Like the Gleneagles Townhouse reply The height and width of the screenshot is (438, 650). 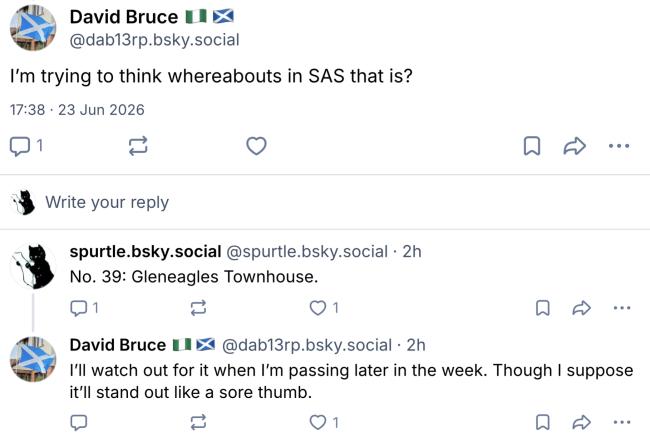click(324, 308)
